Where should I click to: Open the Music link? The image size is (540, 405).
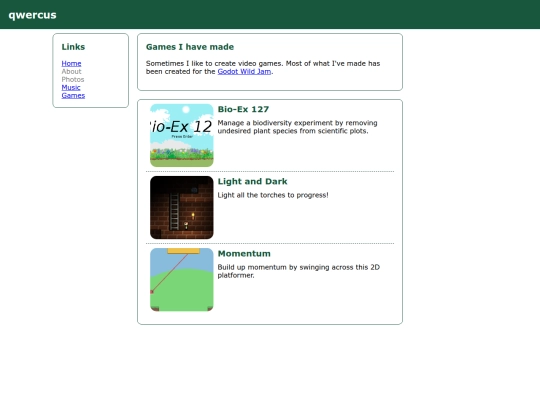(71, 87)
